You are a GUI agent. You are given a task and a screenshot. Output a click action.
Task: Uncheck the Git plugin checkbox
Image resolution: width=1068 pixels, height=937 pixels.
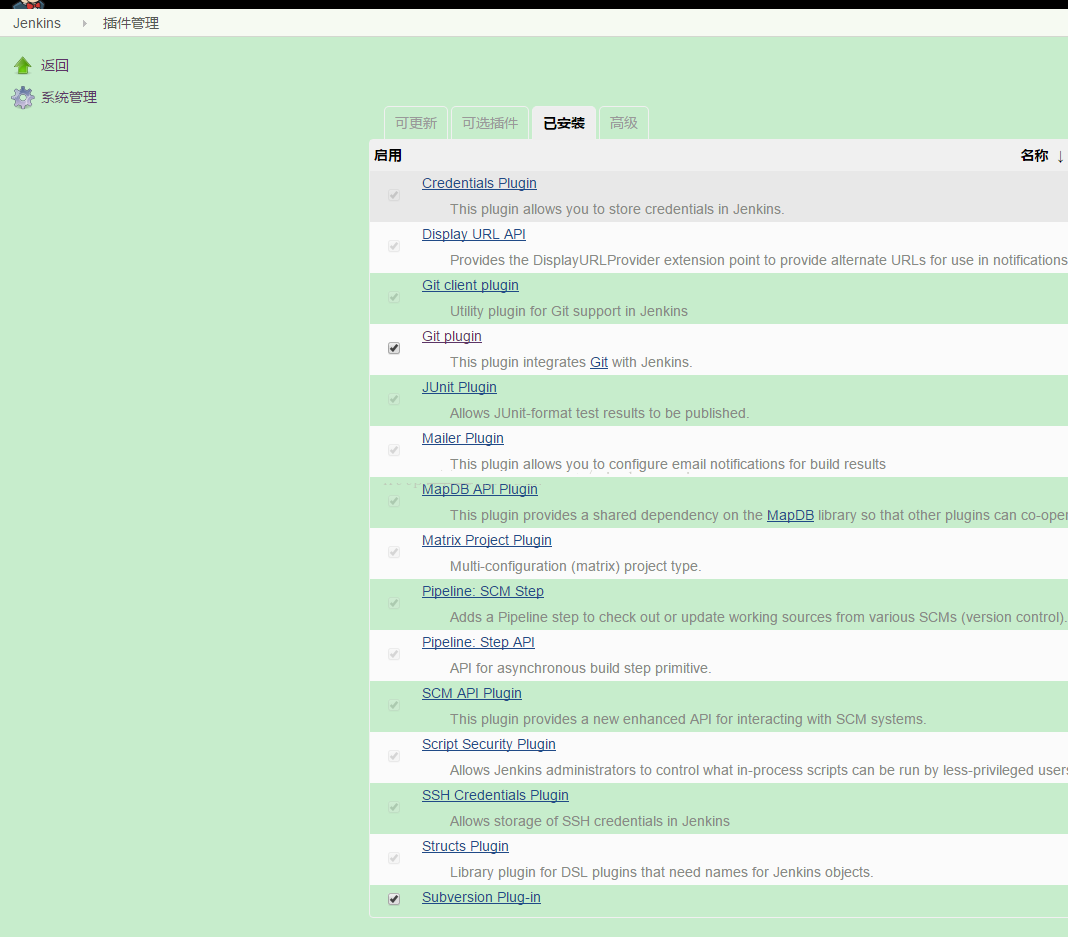tap(394, 349)
